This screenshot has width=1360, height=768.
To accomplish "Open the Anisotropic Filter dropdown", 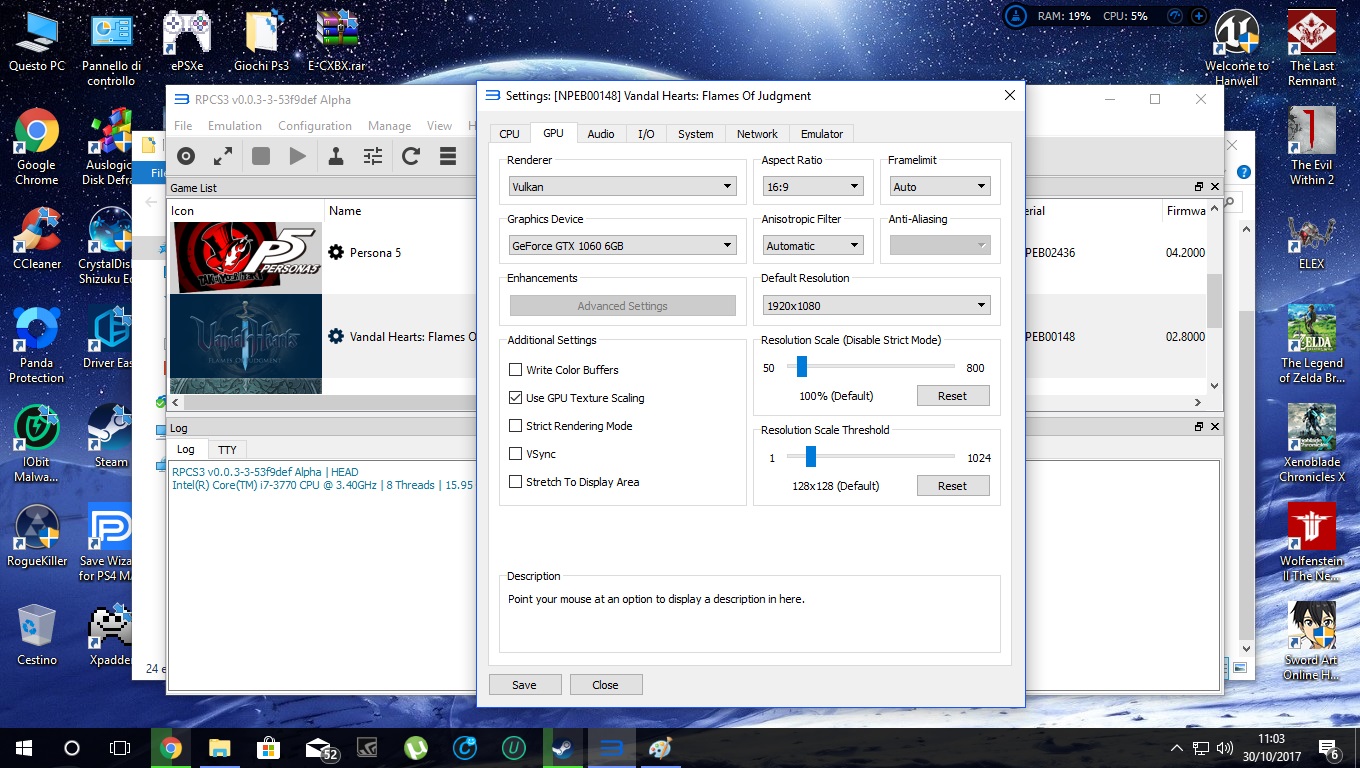I will point(813,246).
